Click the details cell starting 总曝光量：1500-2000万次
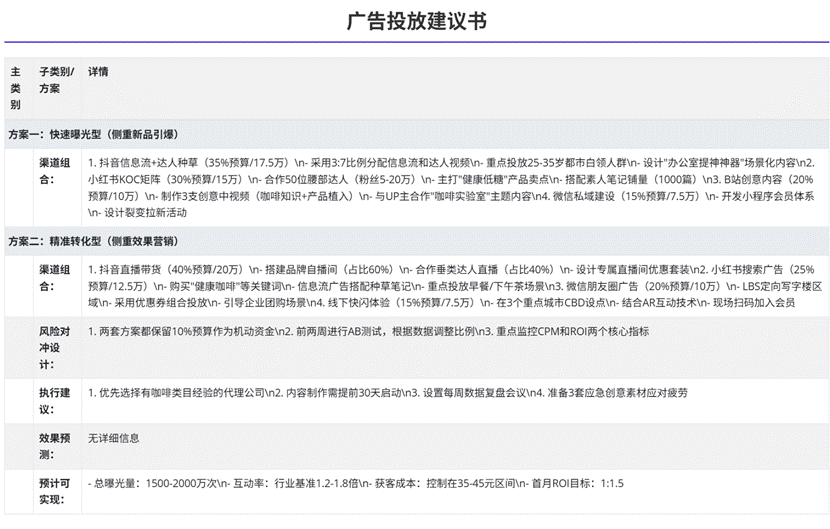Image resolution: width=830 pixels, height=529 pixels. click(x=455, y=491)
